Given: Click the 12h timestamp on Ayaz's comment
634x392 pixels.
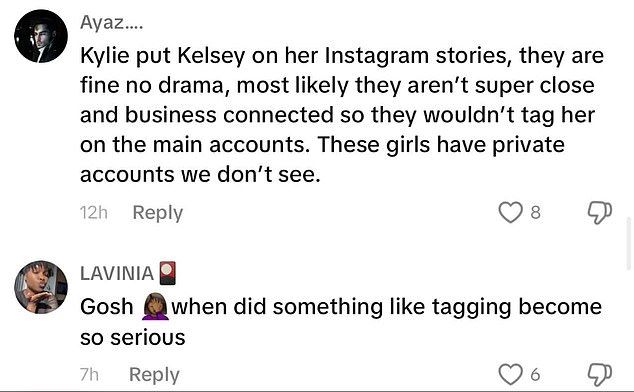Looking at the screenshot, I should 94,213.
